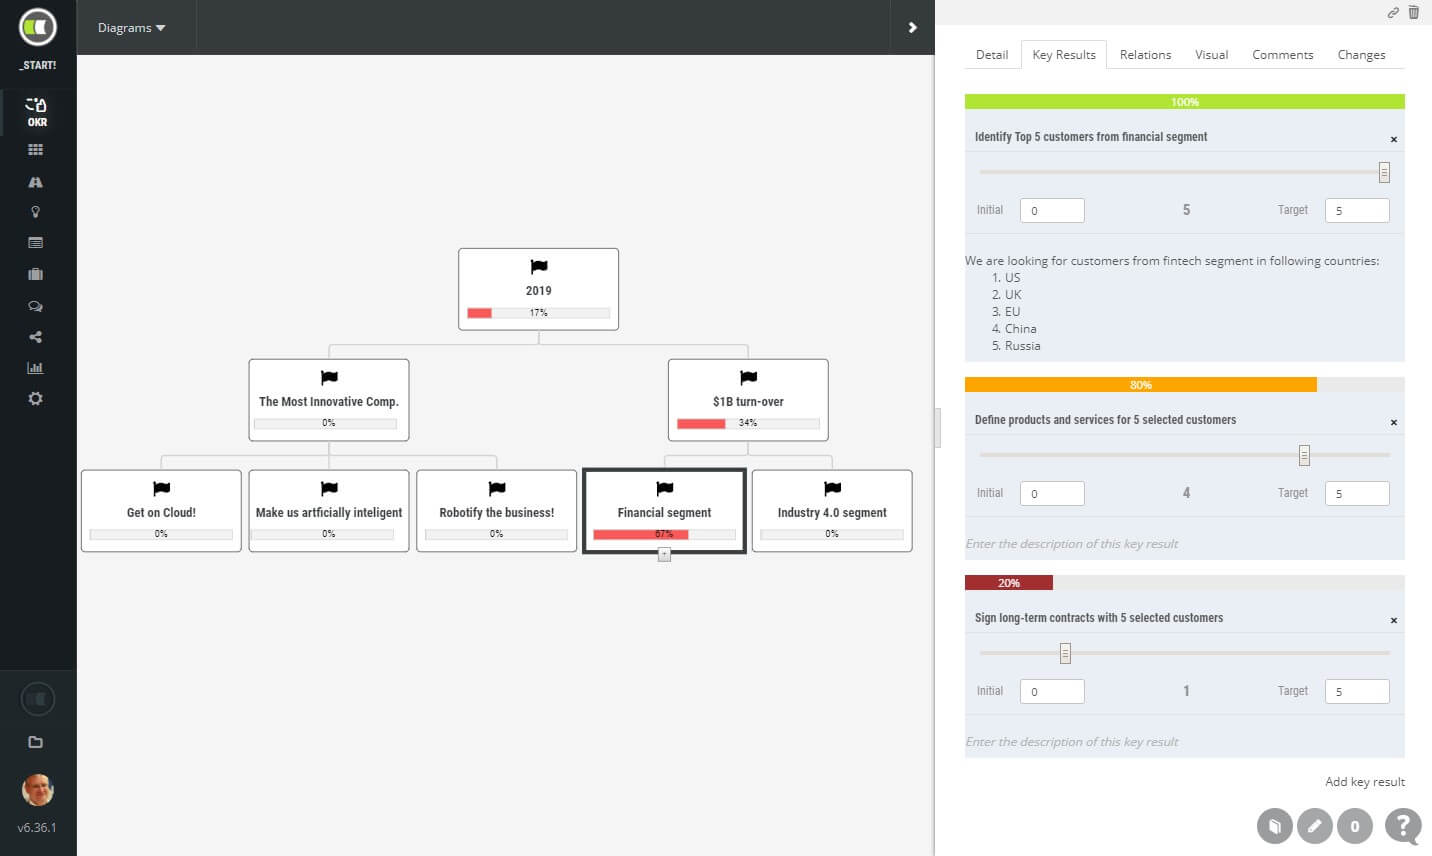Screen dimensions: 1432x856
Task: Open the folder icon in sidebar bottom
Action: point(36,742)
